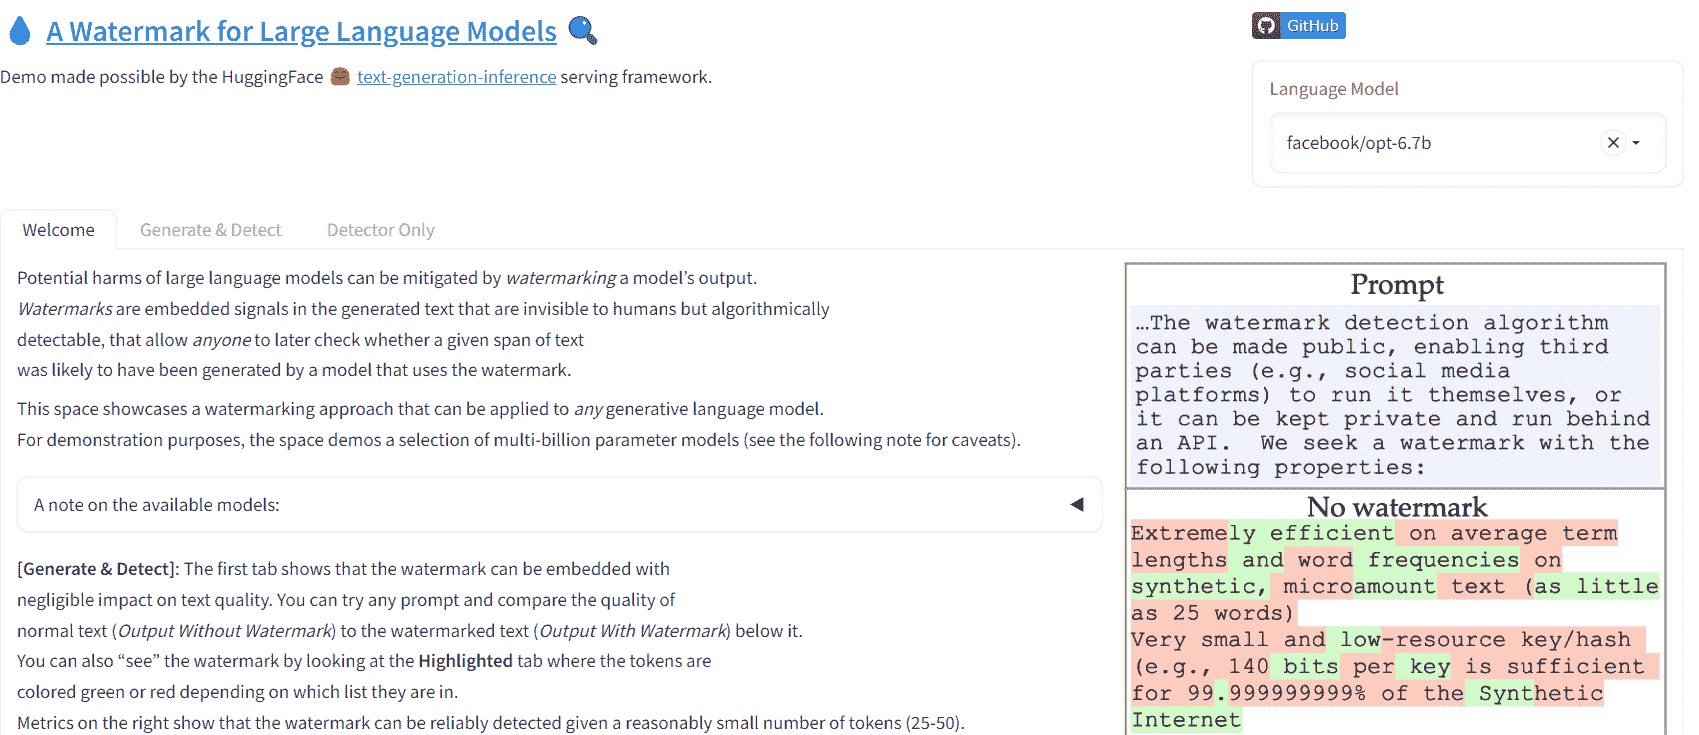Click the magnifying glass emoji icon
The width and height of the screenshot is (1699, 735).
coord(583,31)
